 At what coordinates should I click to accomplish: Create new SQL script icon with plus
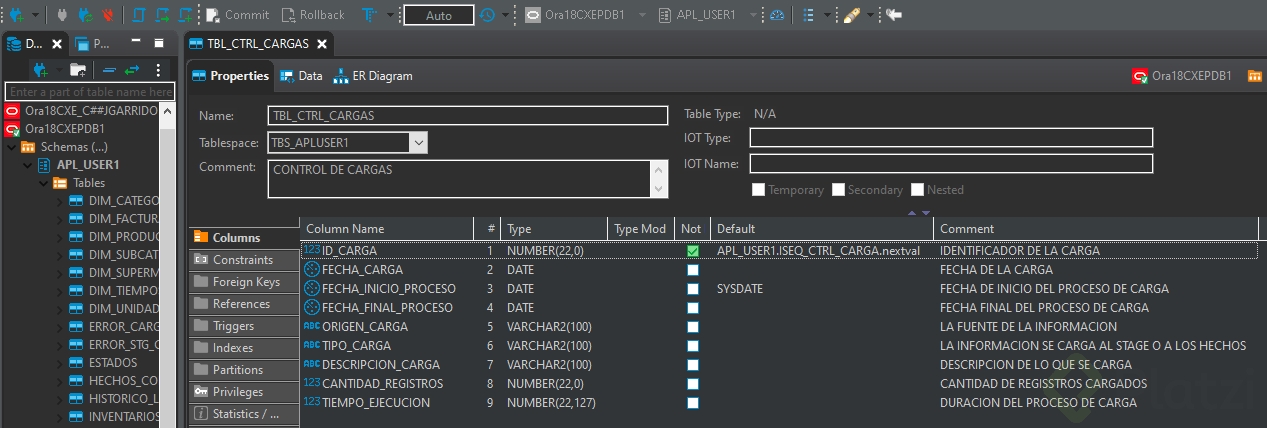point(186,15)
